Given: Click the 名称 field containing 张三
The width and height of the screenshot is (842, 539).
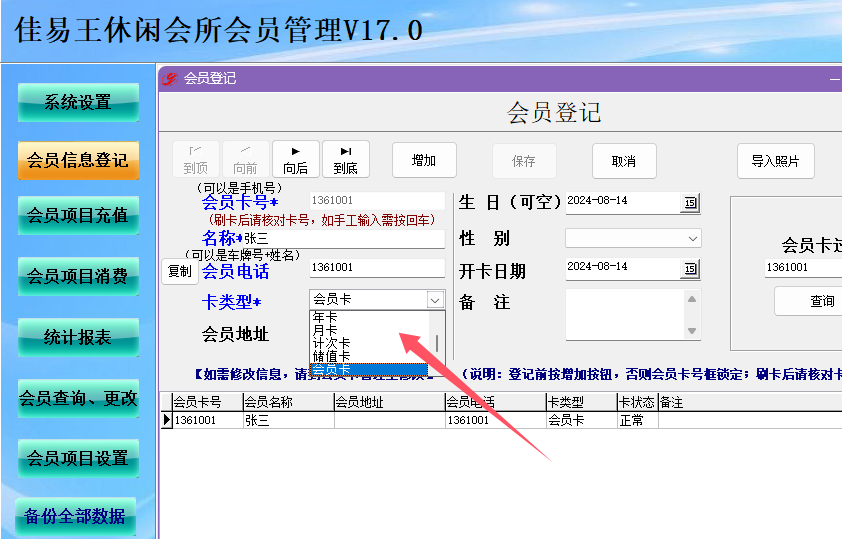Looking at the screenshot, I should click(x=344, y=239).
